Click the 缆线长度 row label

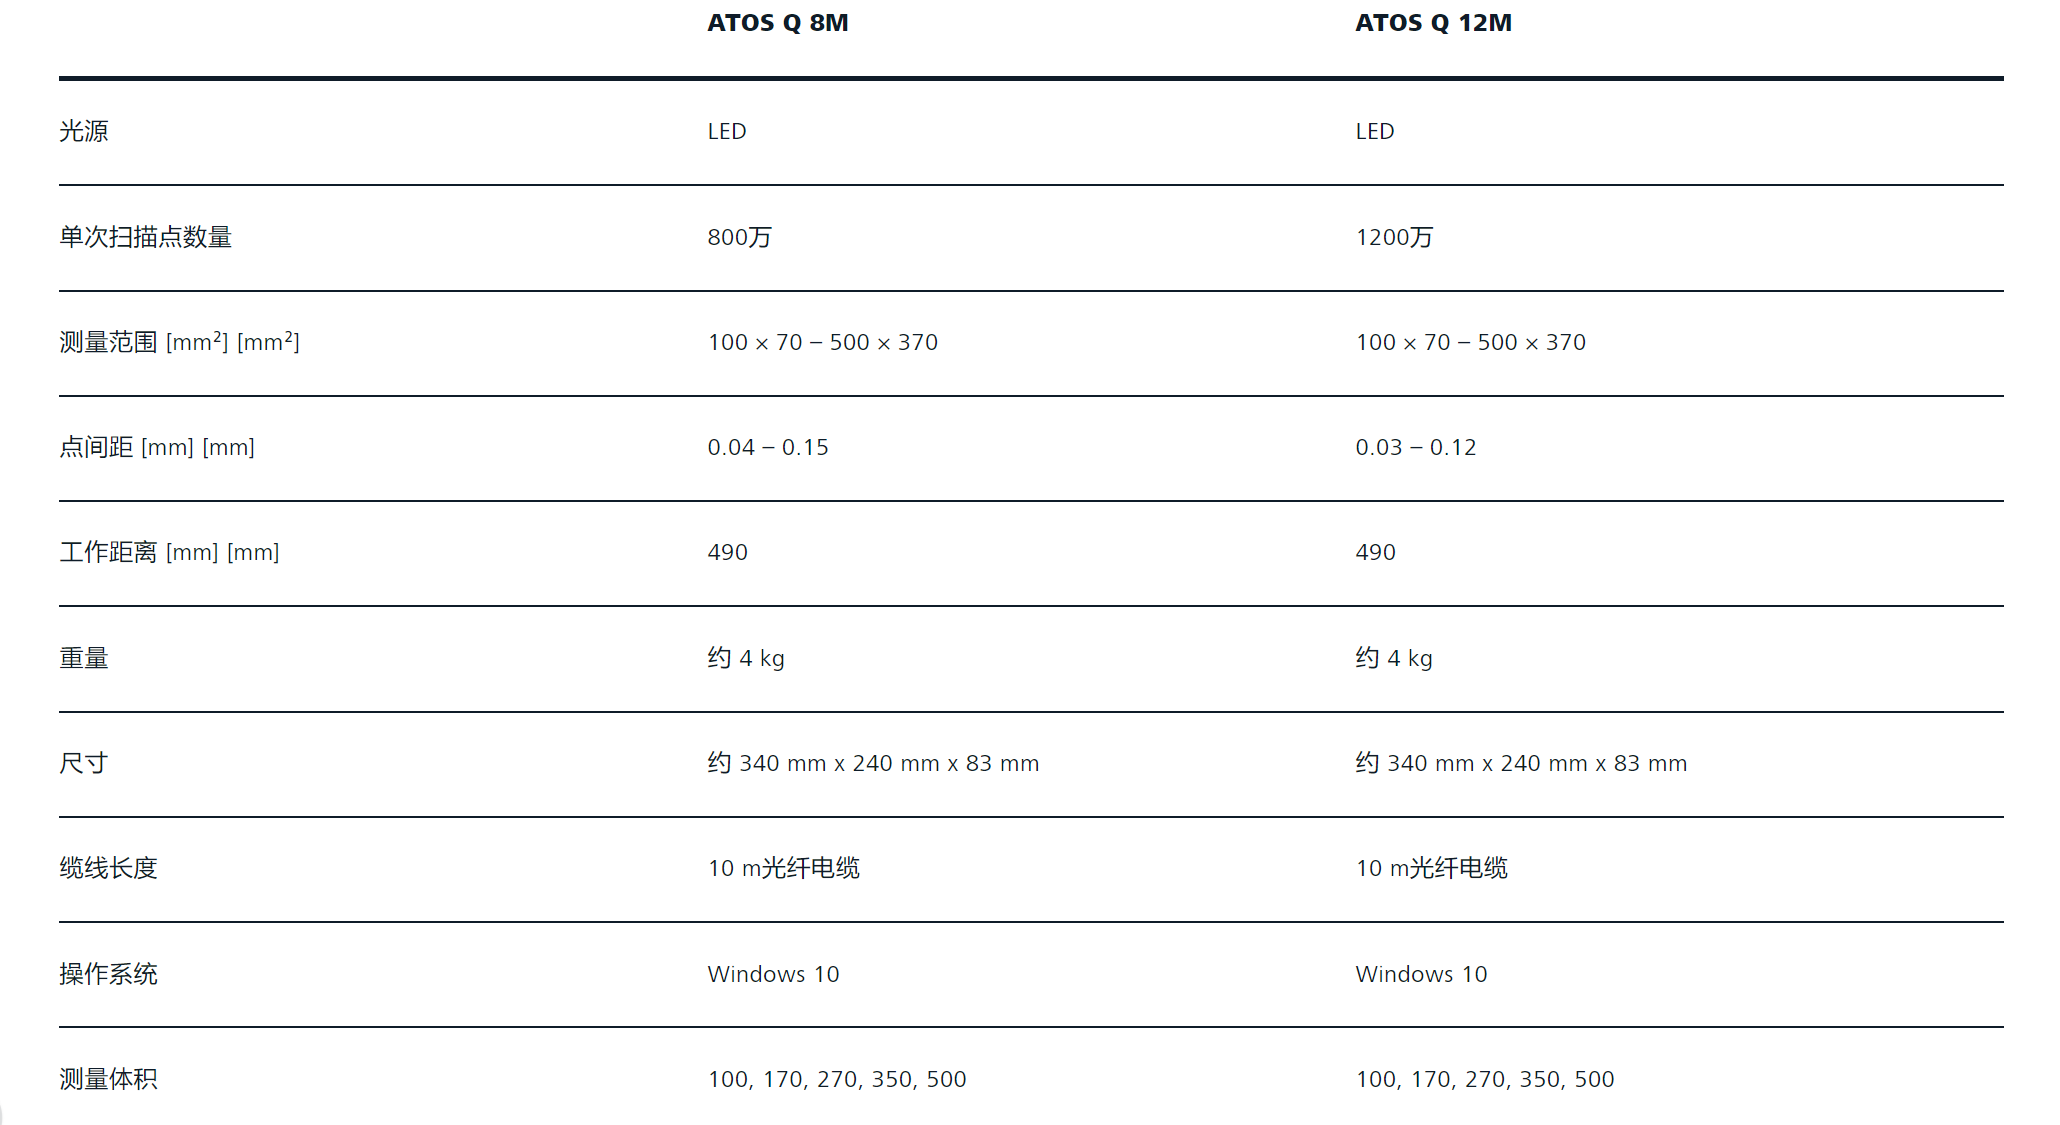(x=108, y=868)
